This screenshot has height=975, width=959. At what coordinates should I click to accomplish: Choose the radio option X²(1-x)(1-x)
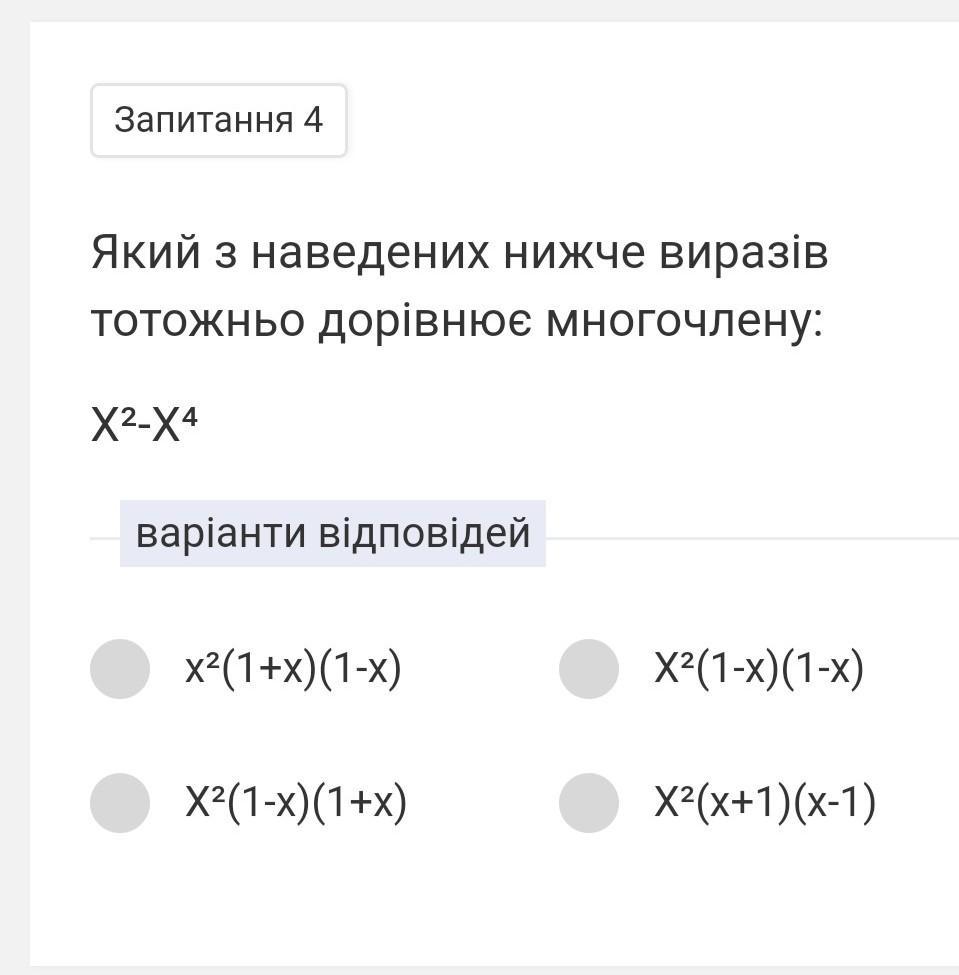click(x=589, y=669)
